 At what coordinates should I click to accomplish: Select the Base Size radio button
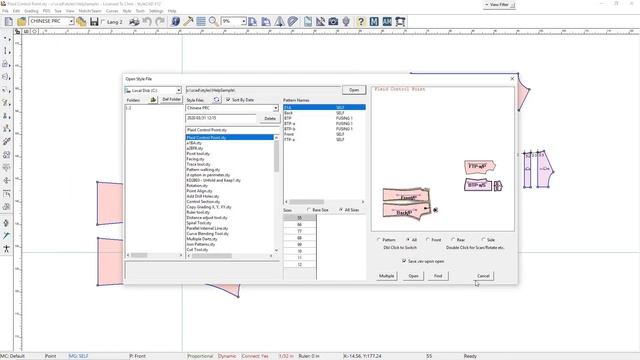(x=309, y=210)
